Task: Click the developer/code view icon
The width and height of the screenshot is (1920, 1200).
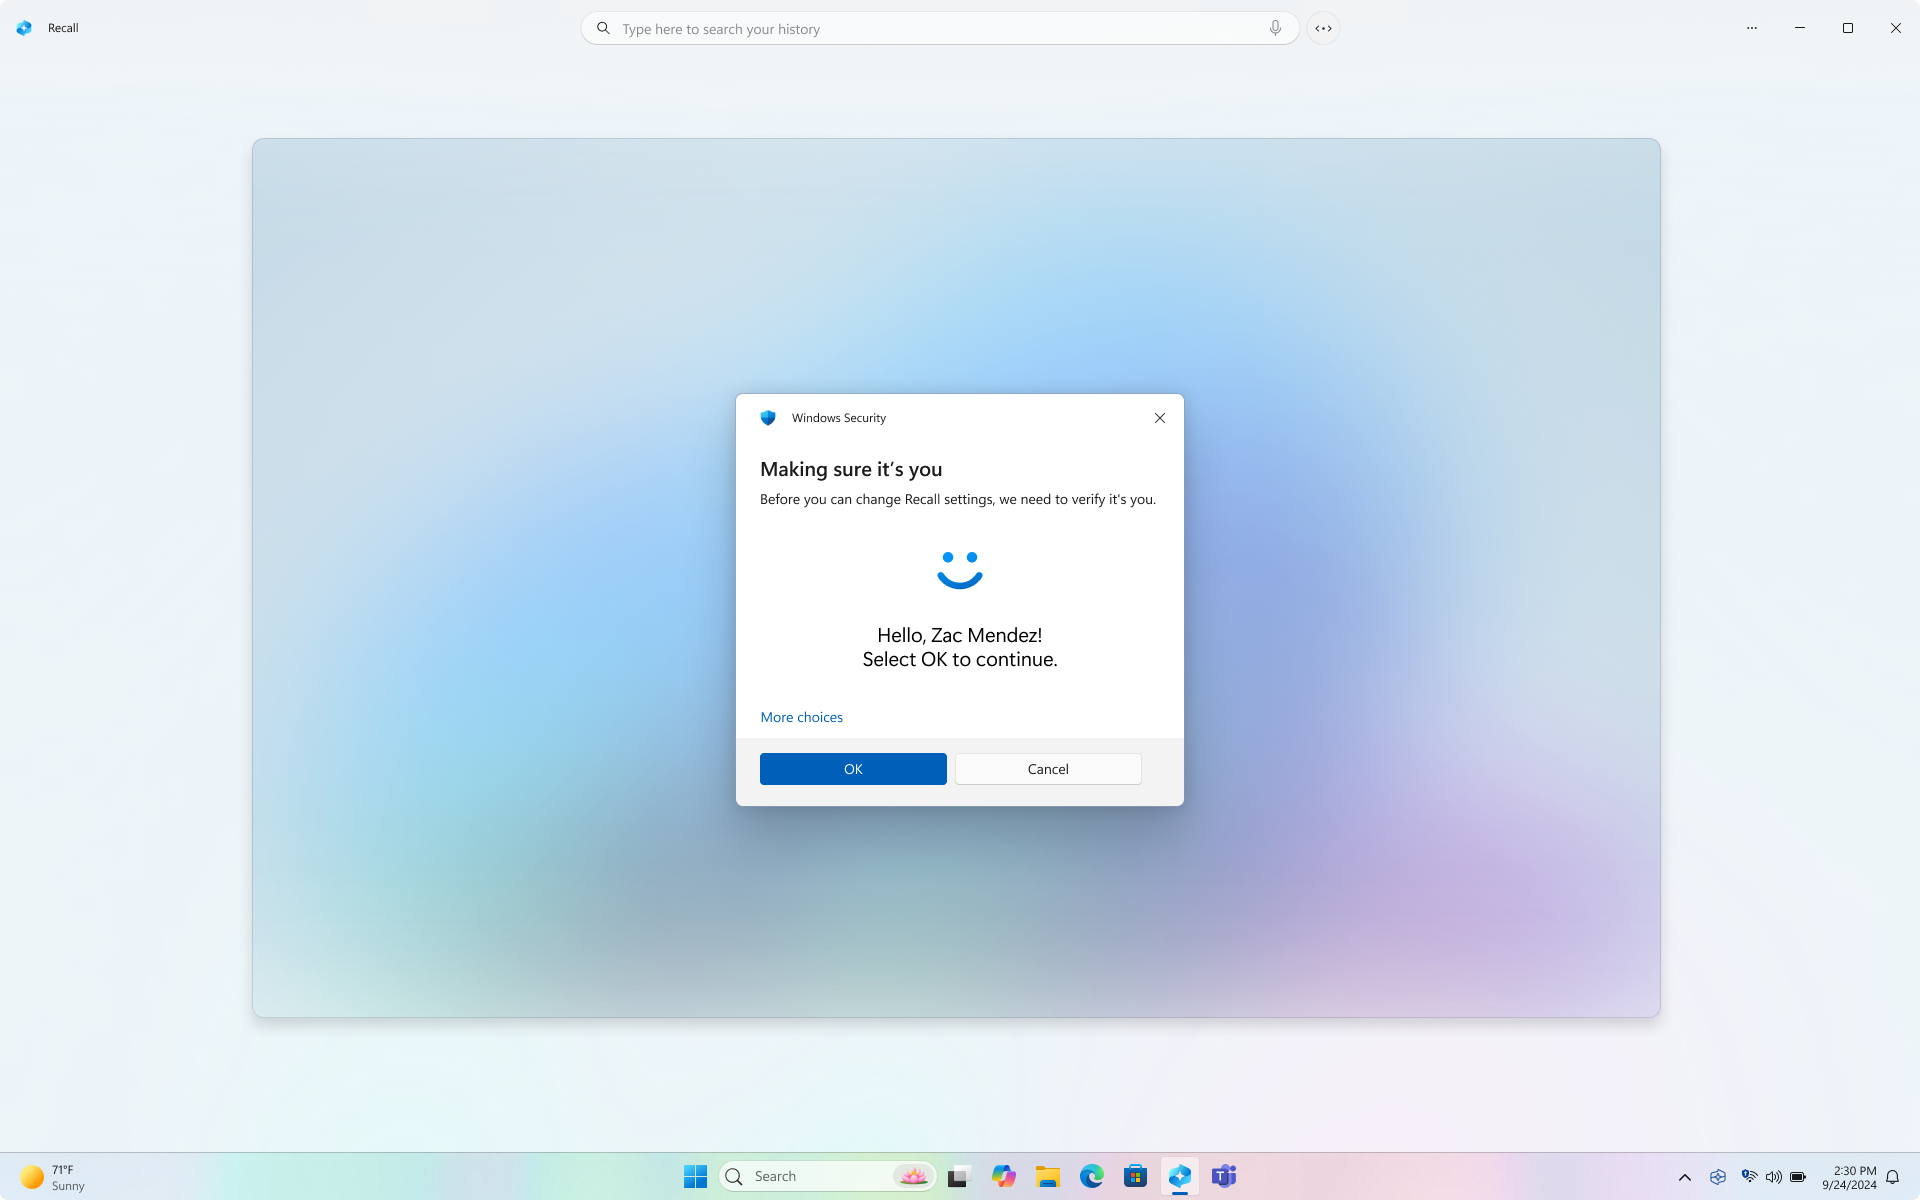Action: 1323,28
